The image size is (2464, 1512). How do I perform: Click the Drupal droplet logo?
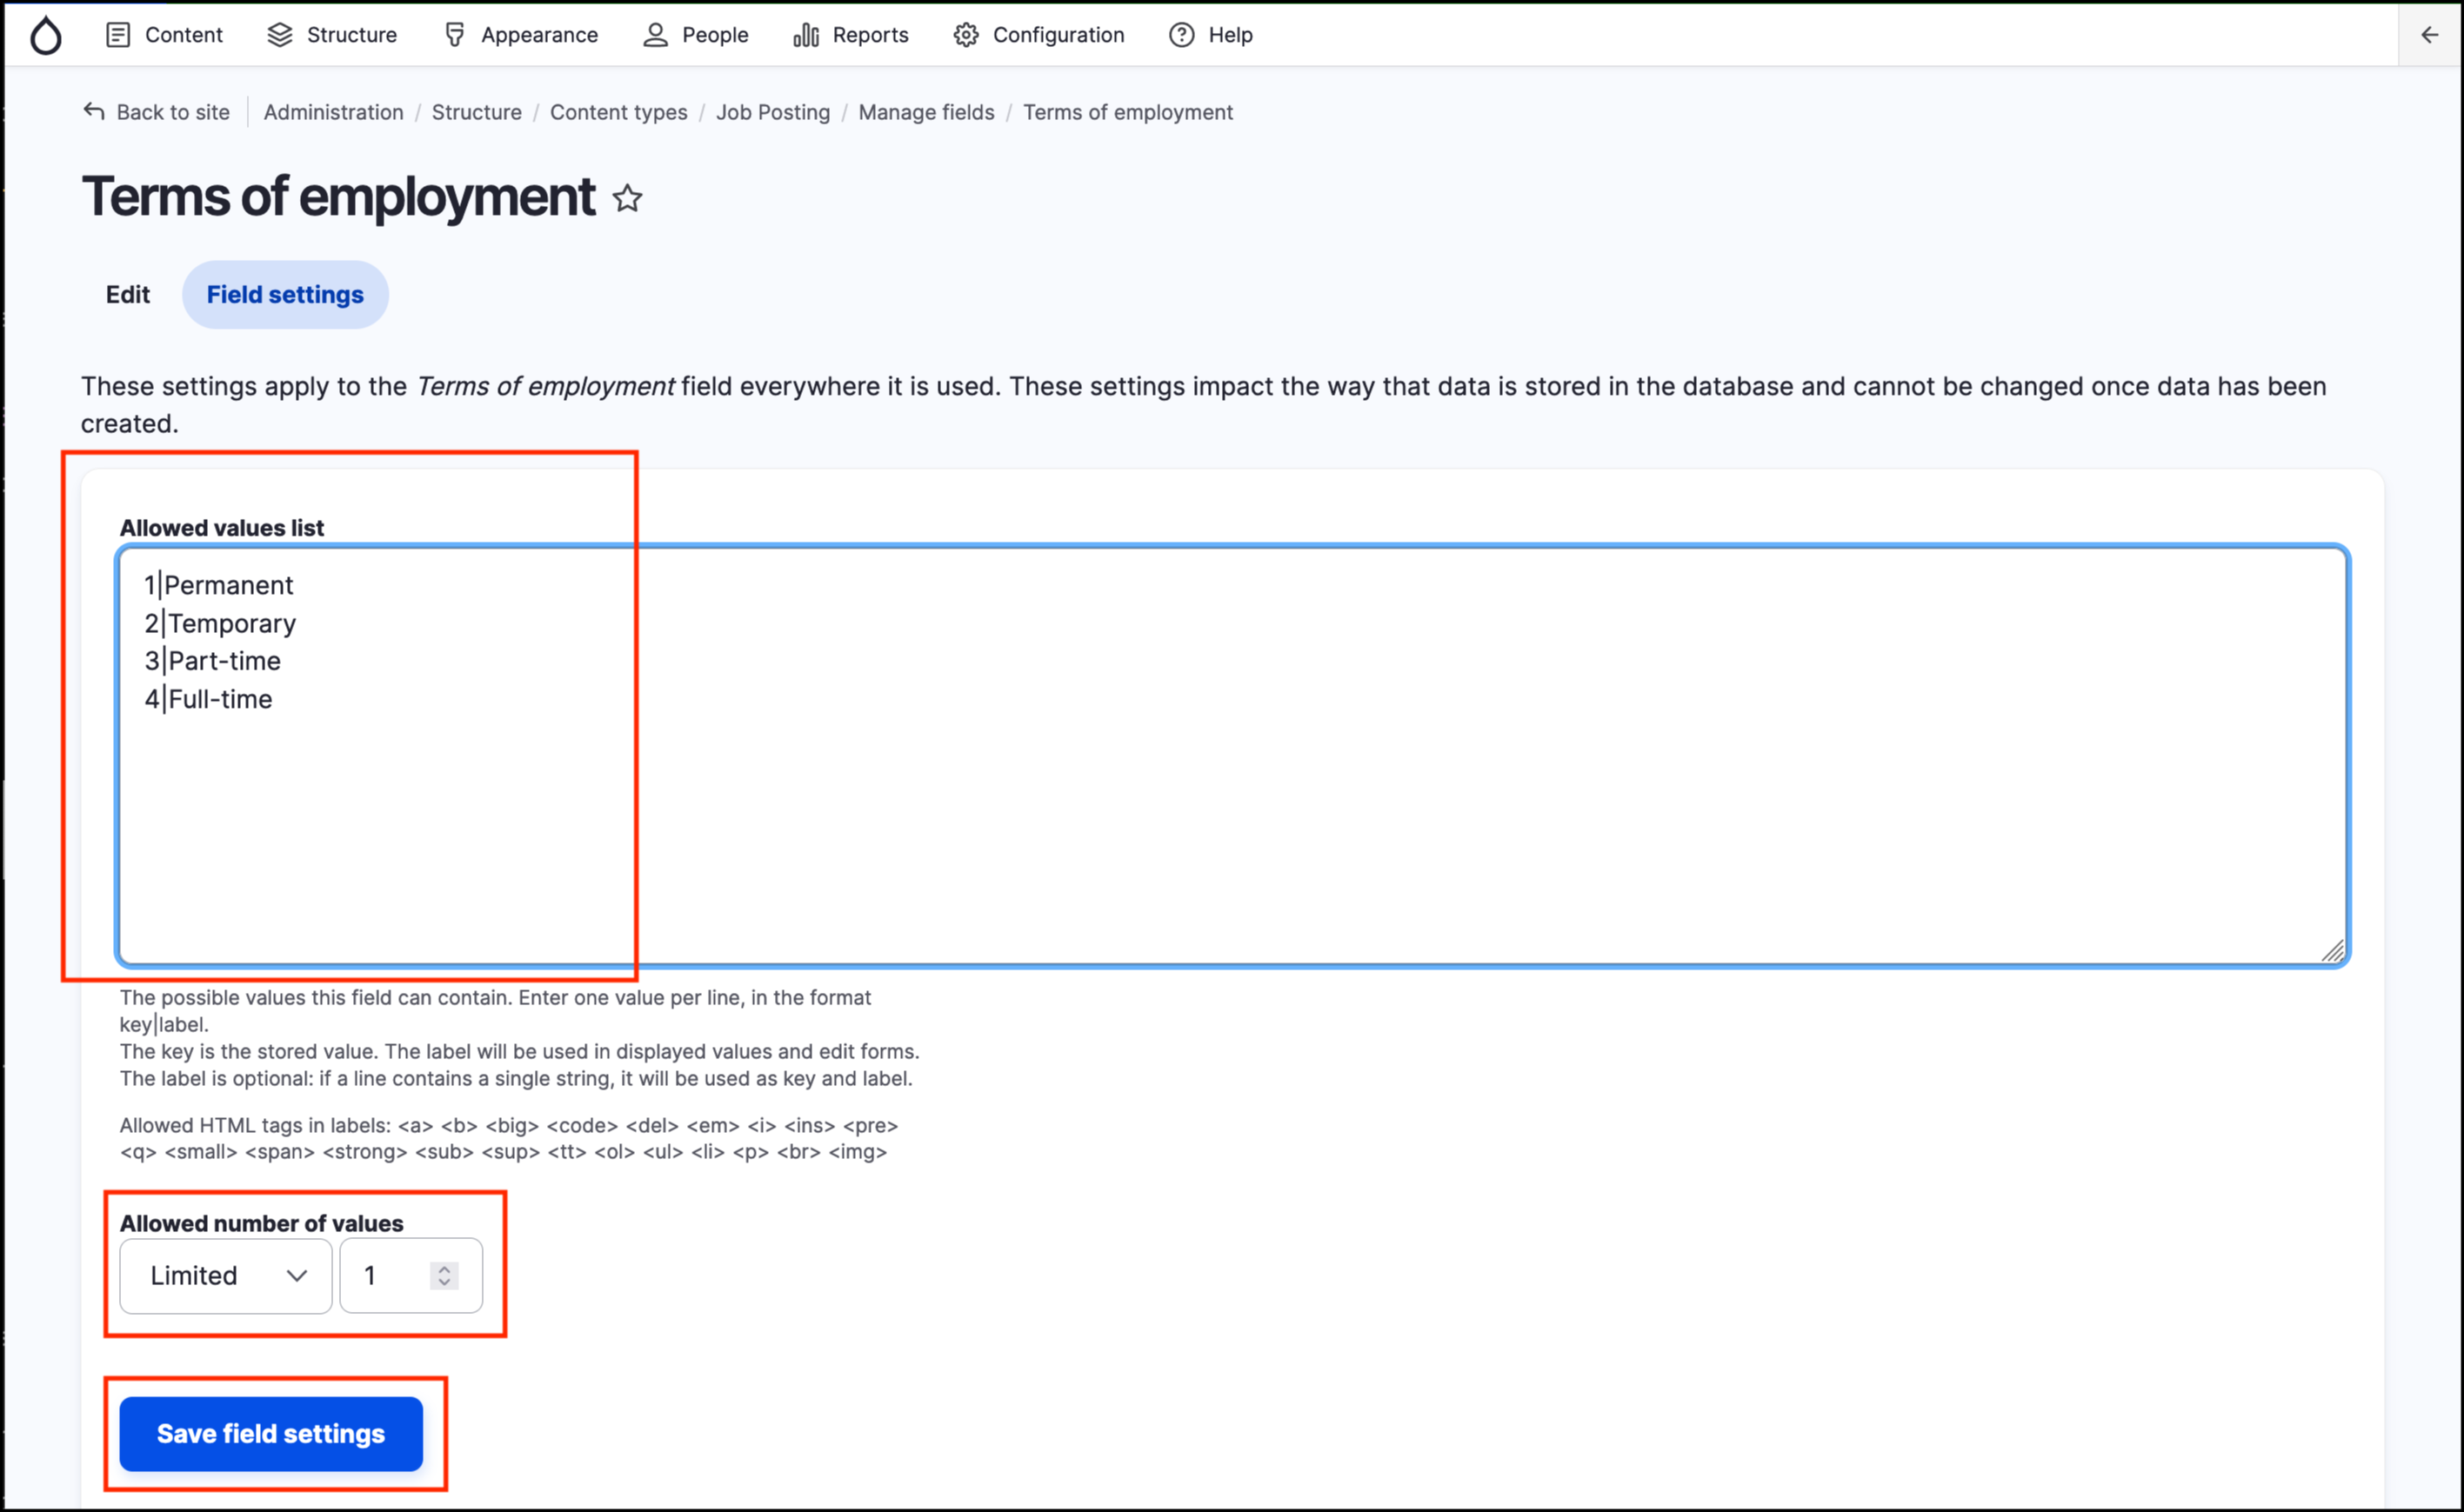45,34
